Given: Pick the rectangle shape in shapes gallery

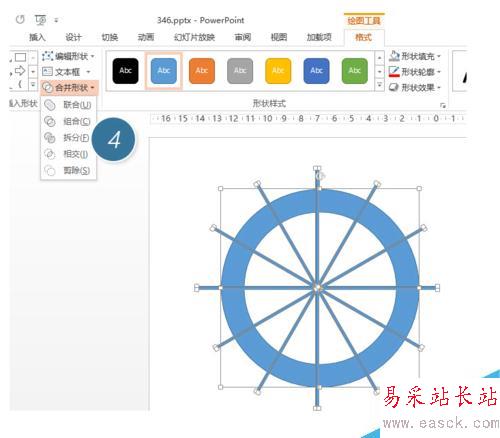Looking at the screenshot, I should click(21, 57).
